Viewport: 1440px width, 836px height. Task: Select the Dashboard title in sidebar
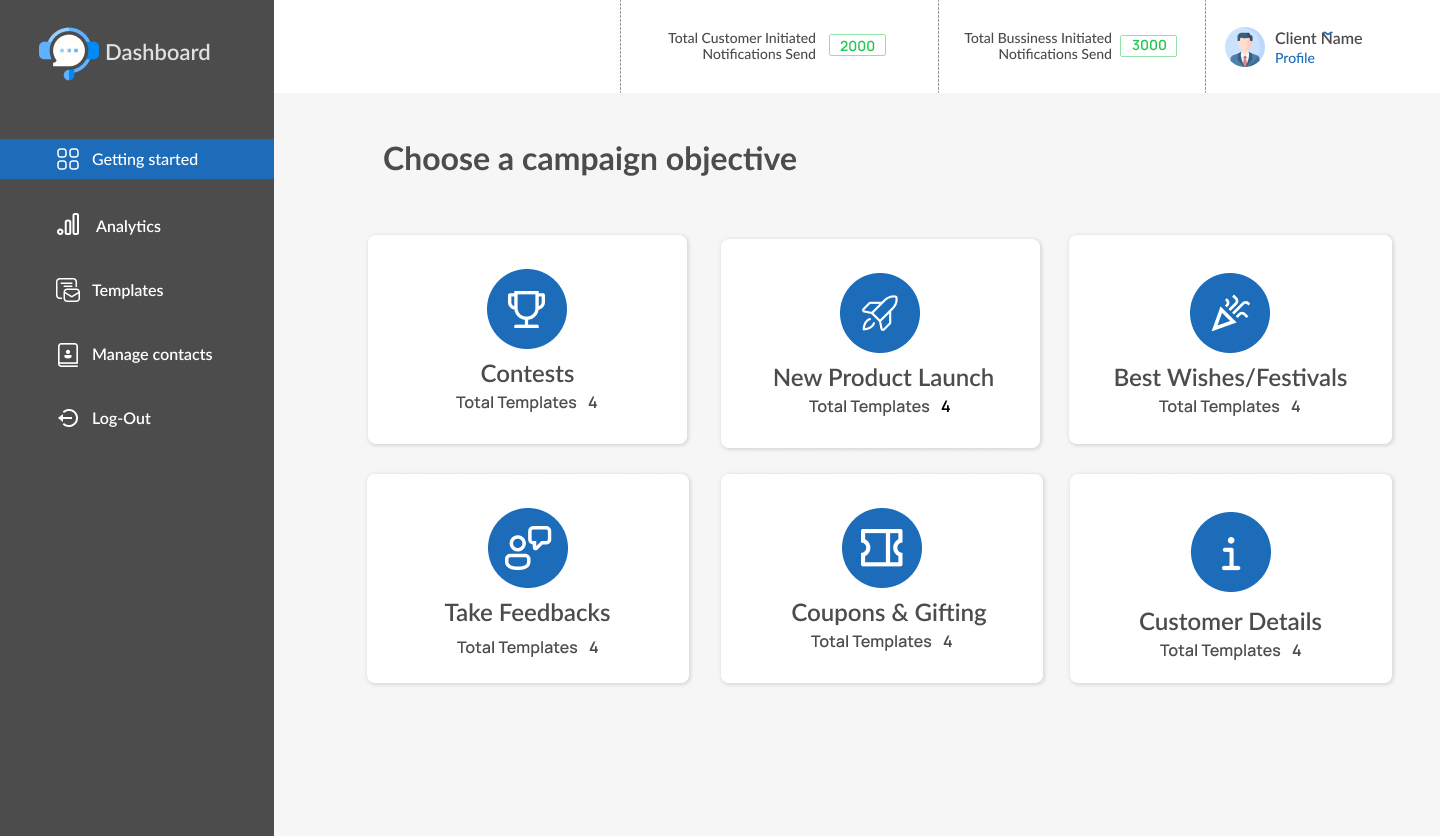click(158, 52)
